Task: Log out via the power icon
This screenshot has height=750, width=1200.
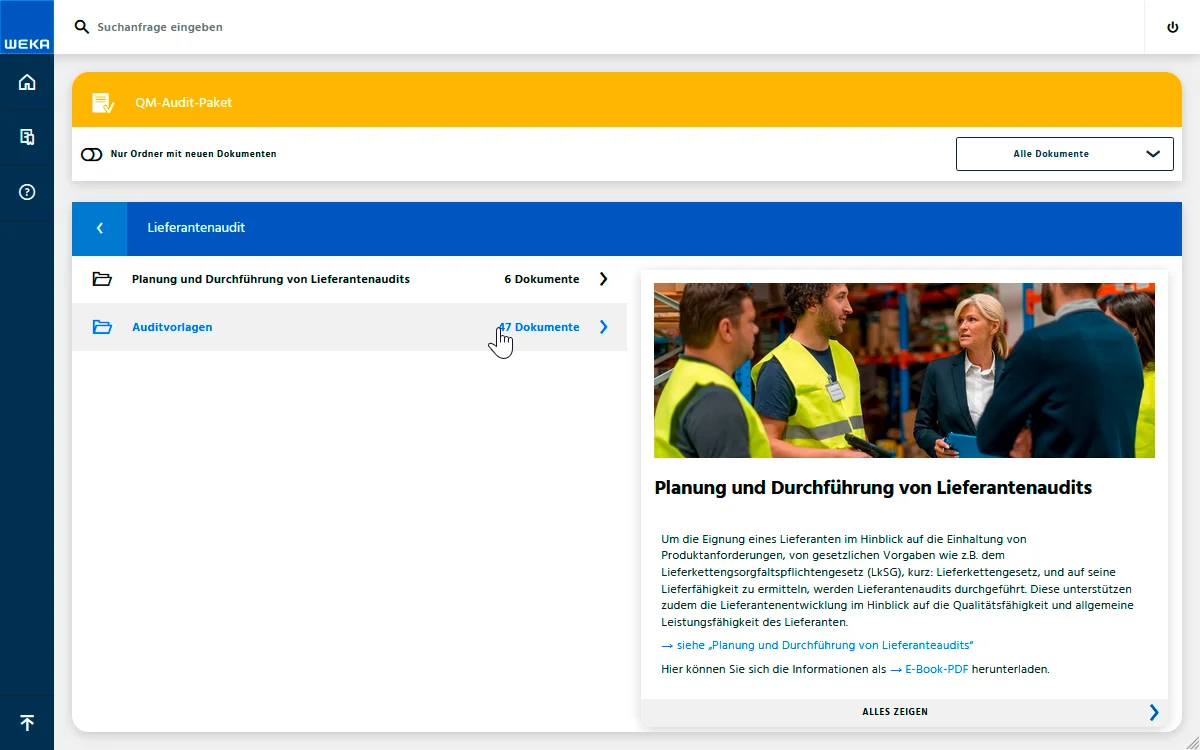Action: [x=1172, y=27]
